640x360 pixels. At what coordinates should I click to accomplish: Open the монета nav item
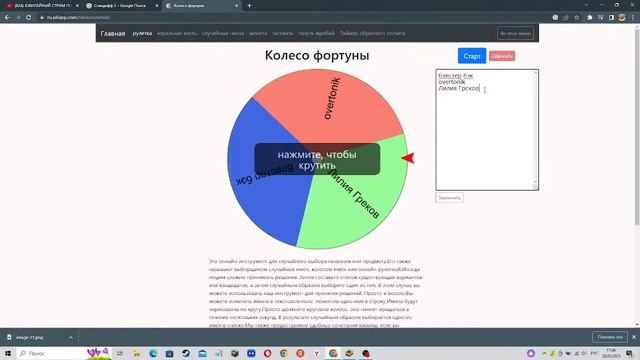258,33
